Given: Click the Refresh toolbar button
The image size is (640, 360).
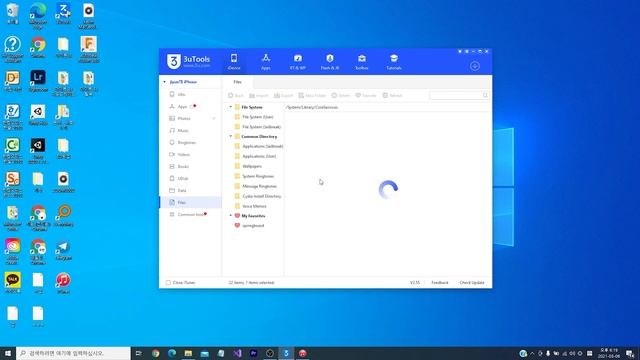Looking at the screenshot, I should [392, 96].
